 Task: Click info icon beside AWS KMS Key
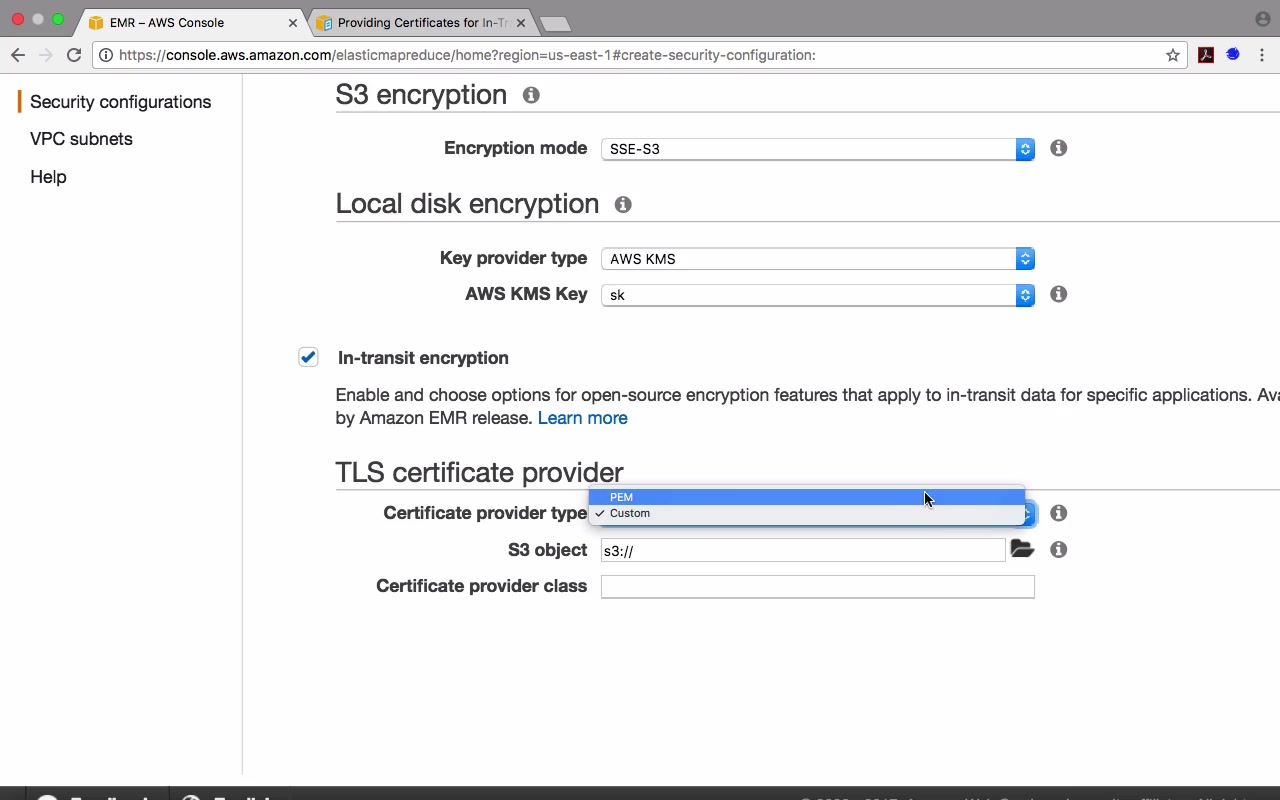(x=1058, y=294)
